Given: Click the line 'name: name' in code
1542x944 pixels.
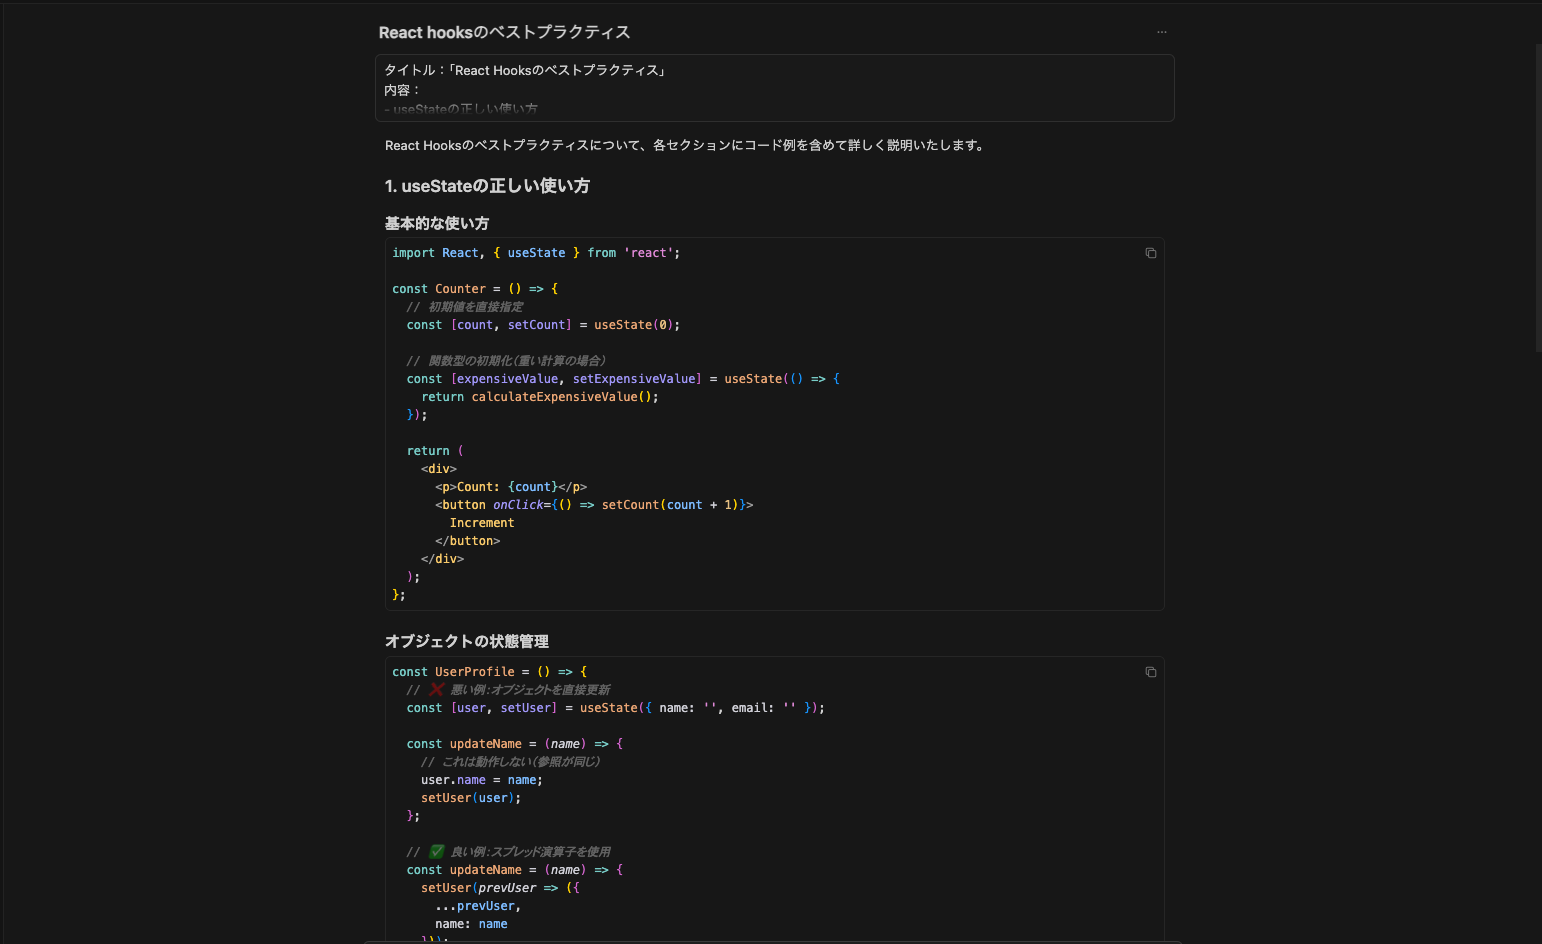Looking at the screenshot, I should pyautogui.click(x=471, y=924).
